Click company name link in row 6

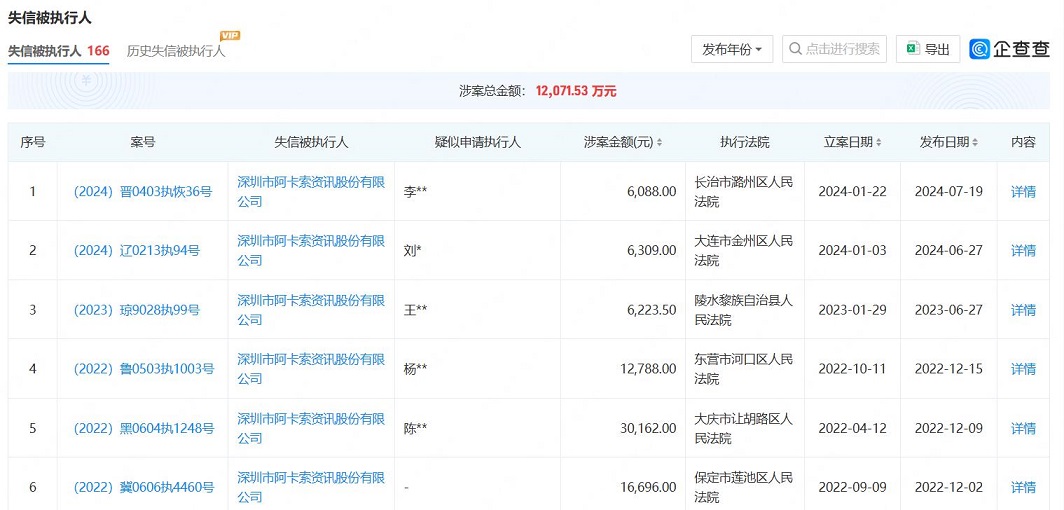(311, 488)
